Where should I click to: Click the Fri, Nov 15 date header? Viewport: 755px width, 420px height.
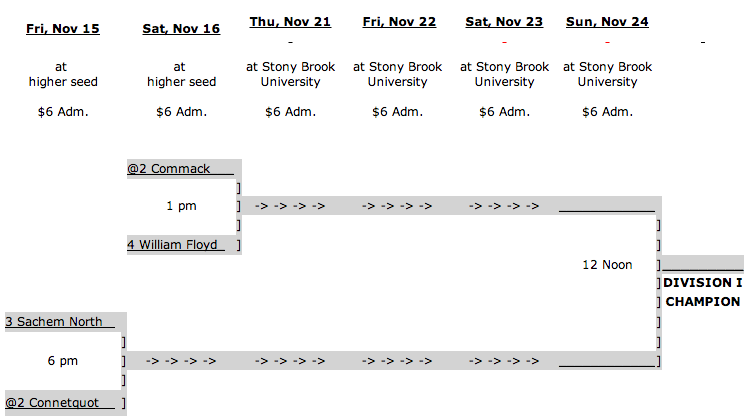click(x=63, y=29)
